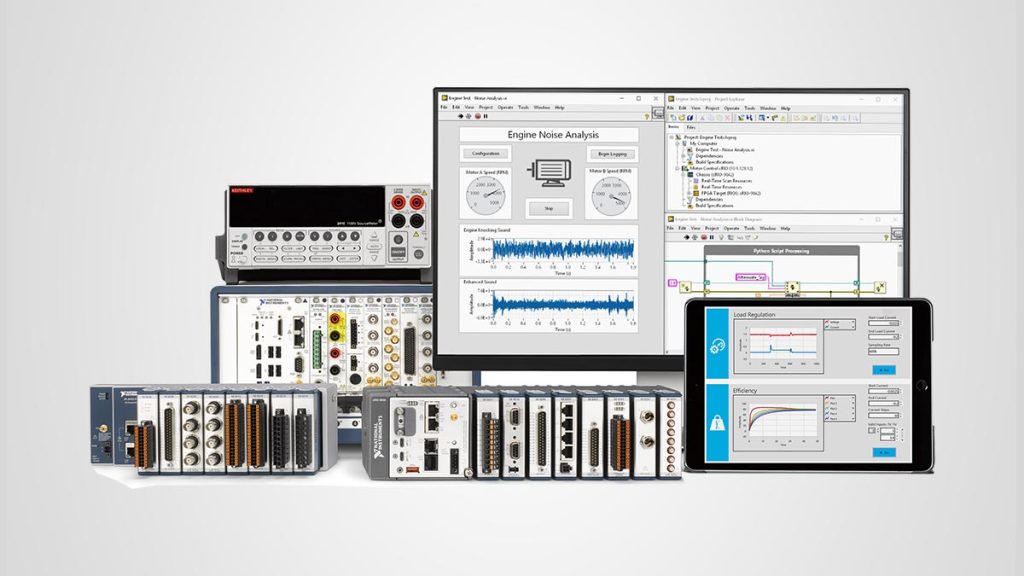Switch to the Files tab in Project Explorer
The image size is (1024, 576).
pyautogui.click(x=690, y=127)
